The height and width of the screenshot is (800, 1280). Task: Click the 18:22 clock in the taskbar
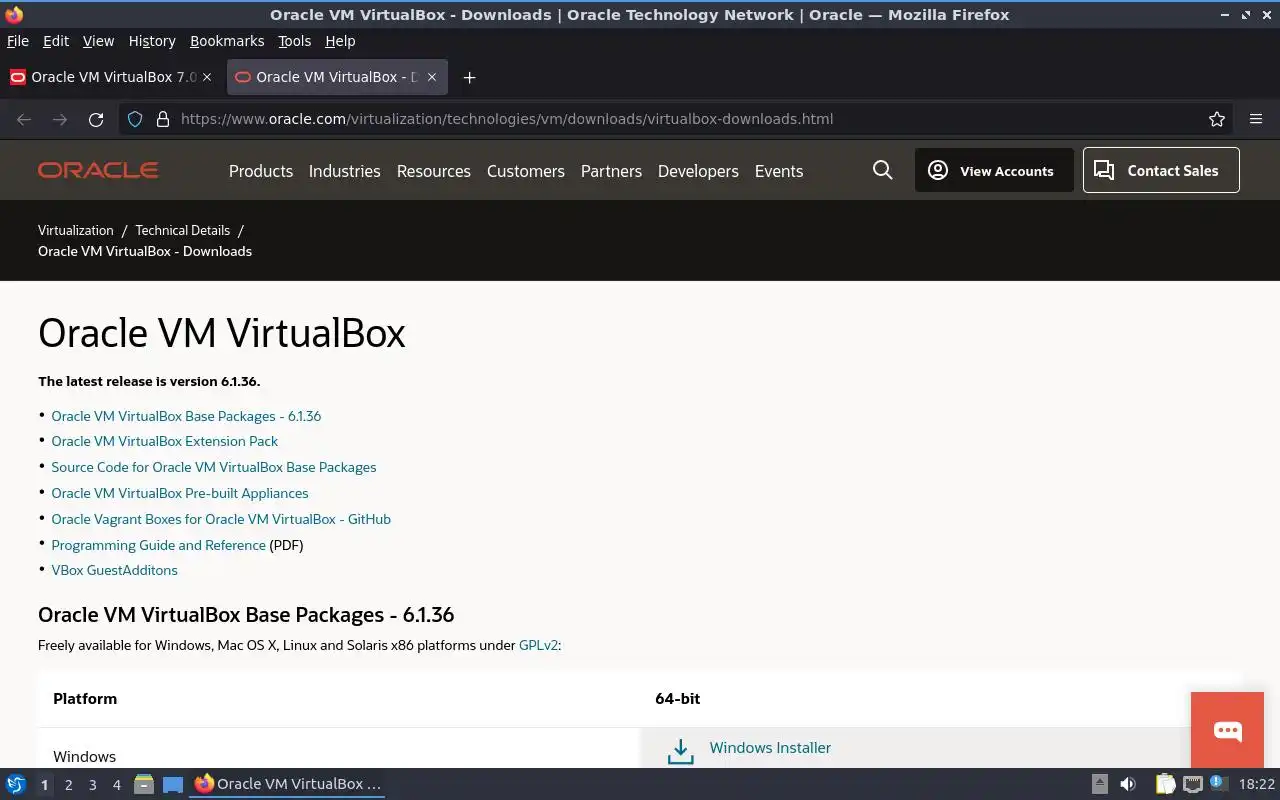click(1257, 784)
